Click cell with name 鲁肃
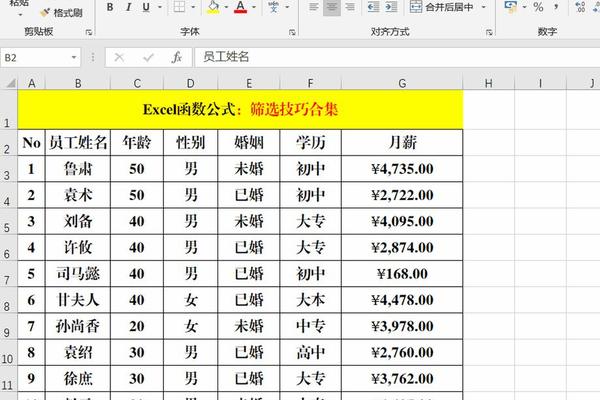The image size is (600, 400). click(78, 169)
